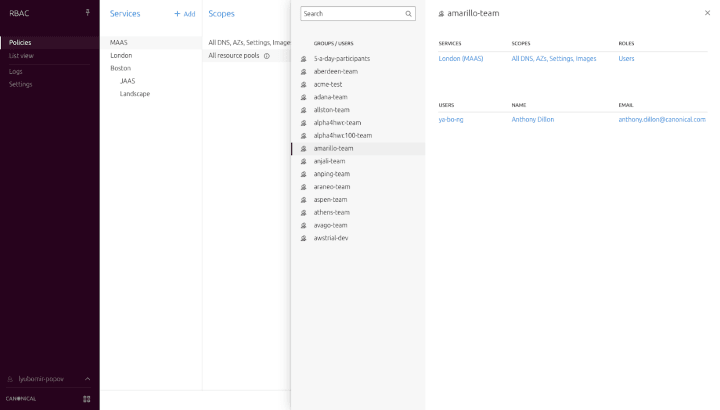The height and width of the screenshot is (410, 720).
Task: Select allston-team group name
Action: point(332,110)
